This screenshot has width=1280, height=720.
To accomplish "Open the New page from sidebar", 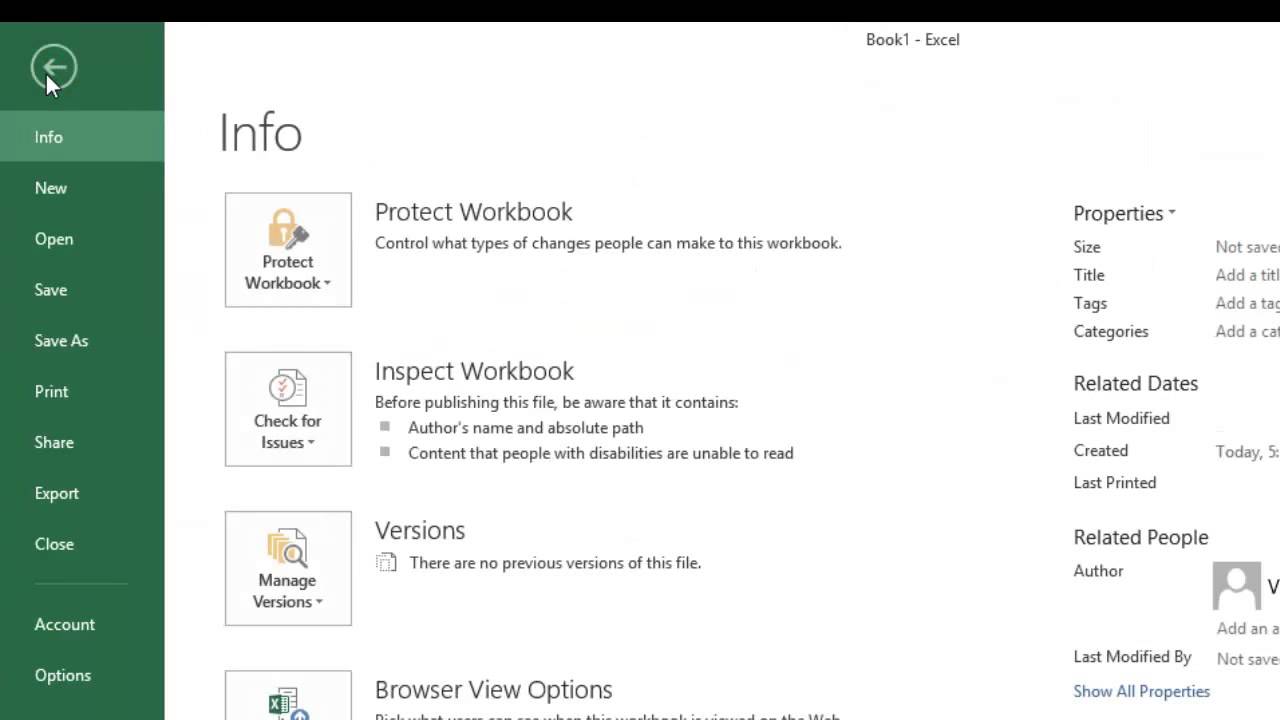I will click(x=51, y=188).
